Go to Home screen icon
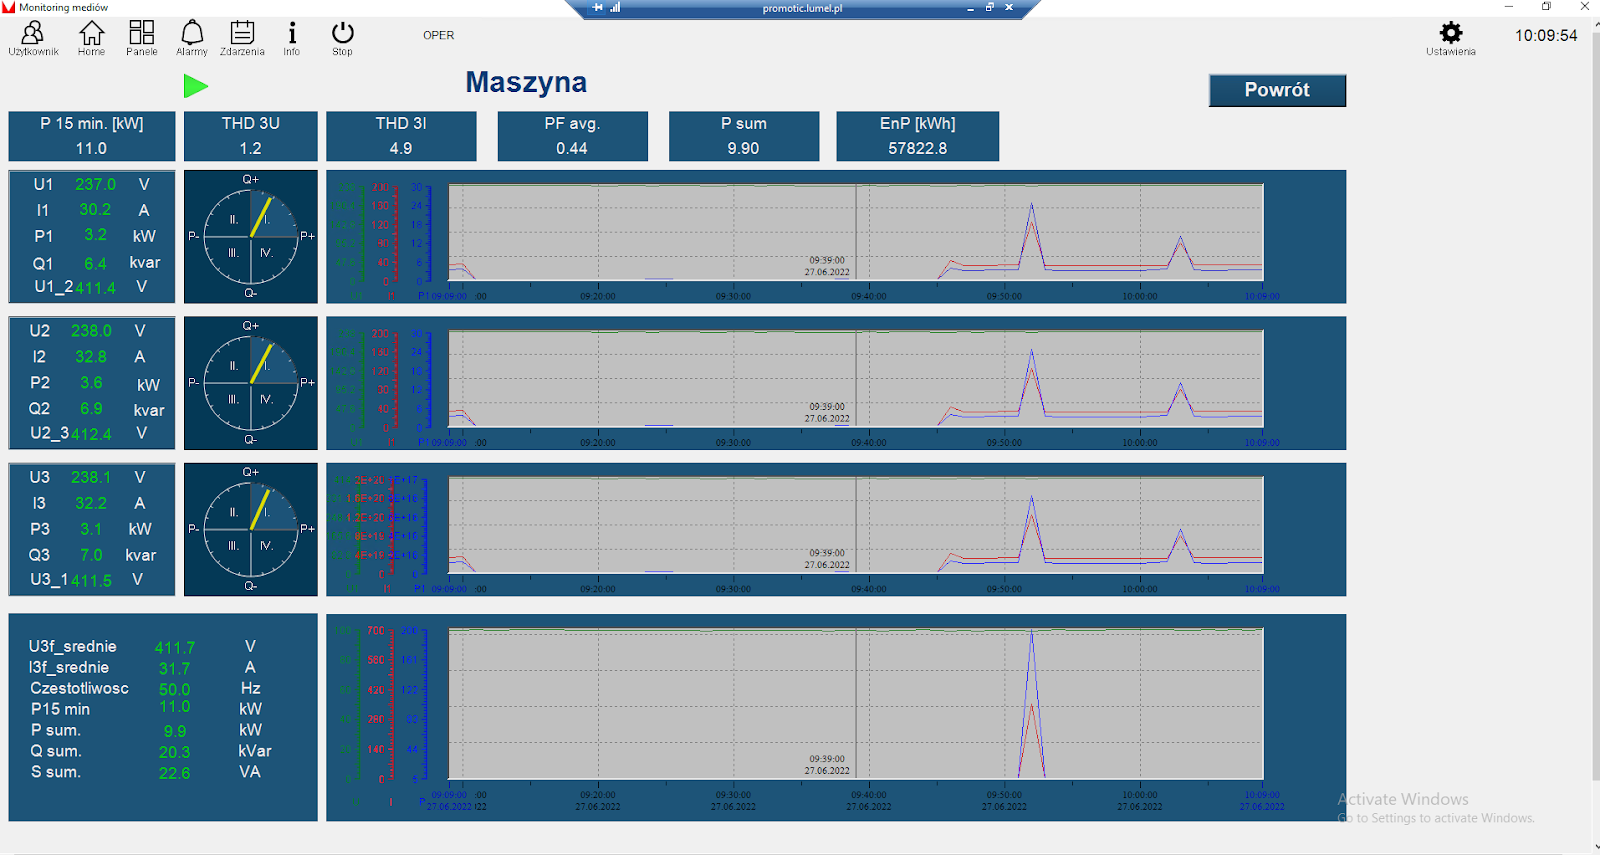The width and height of the screenshot is (1600, 855). tap(91, 36)
